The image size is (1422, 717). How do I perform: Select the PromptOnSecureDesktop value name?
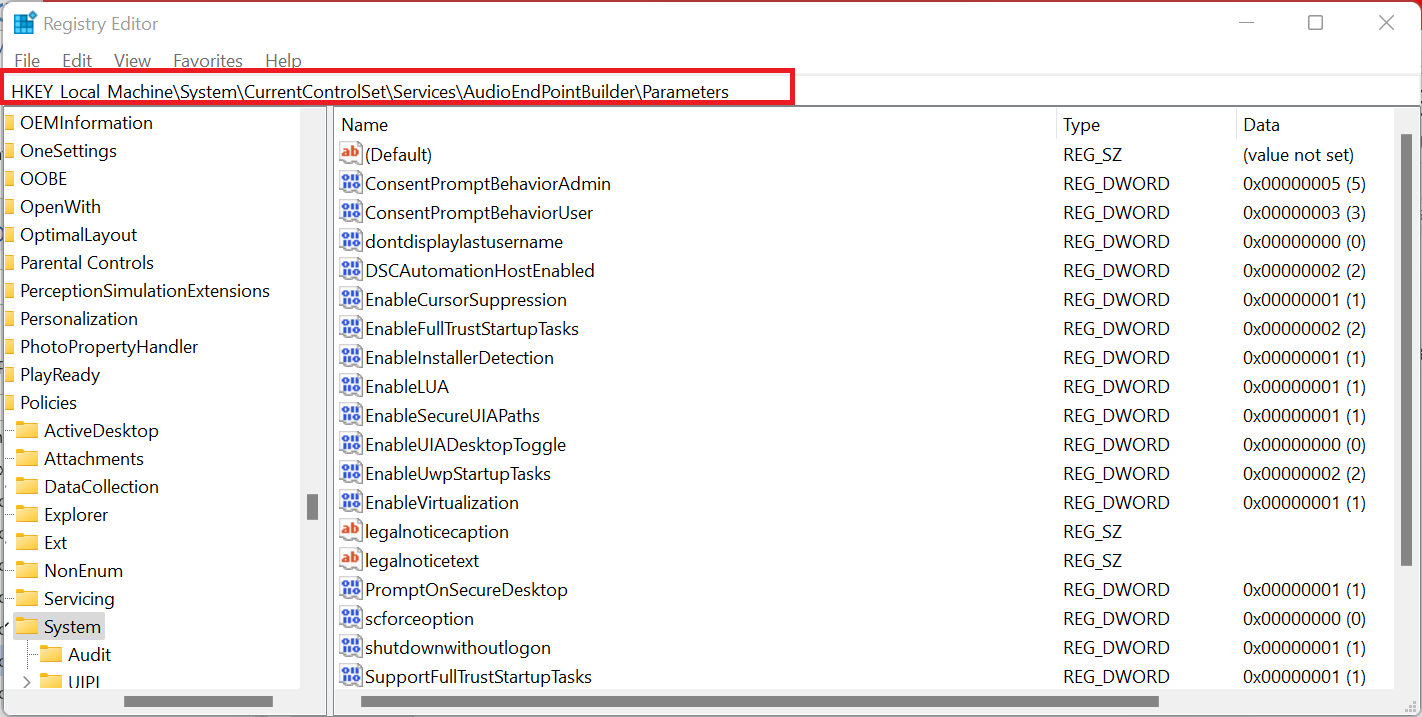tap(466, 590)
